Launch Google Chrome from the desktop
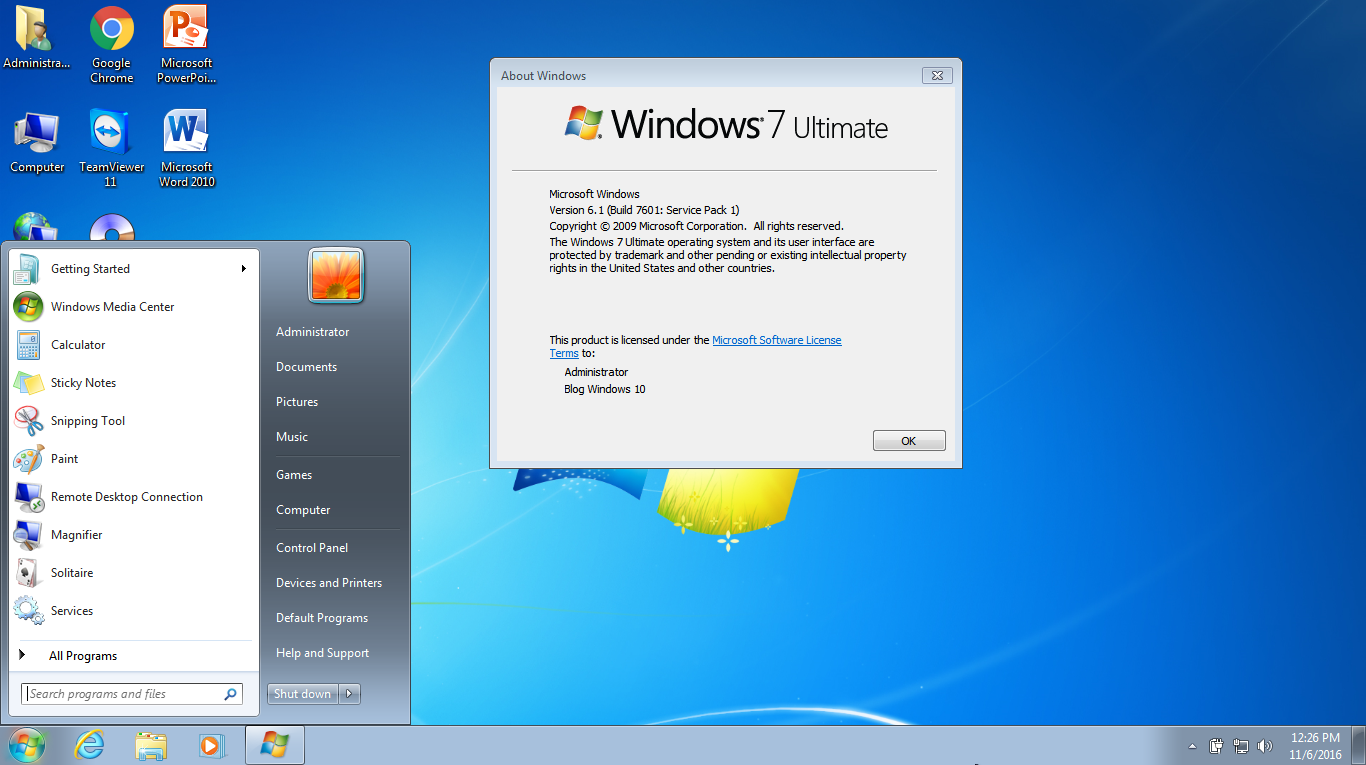Viewport: 1366px width, 765px height. [x=112, y=45]
